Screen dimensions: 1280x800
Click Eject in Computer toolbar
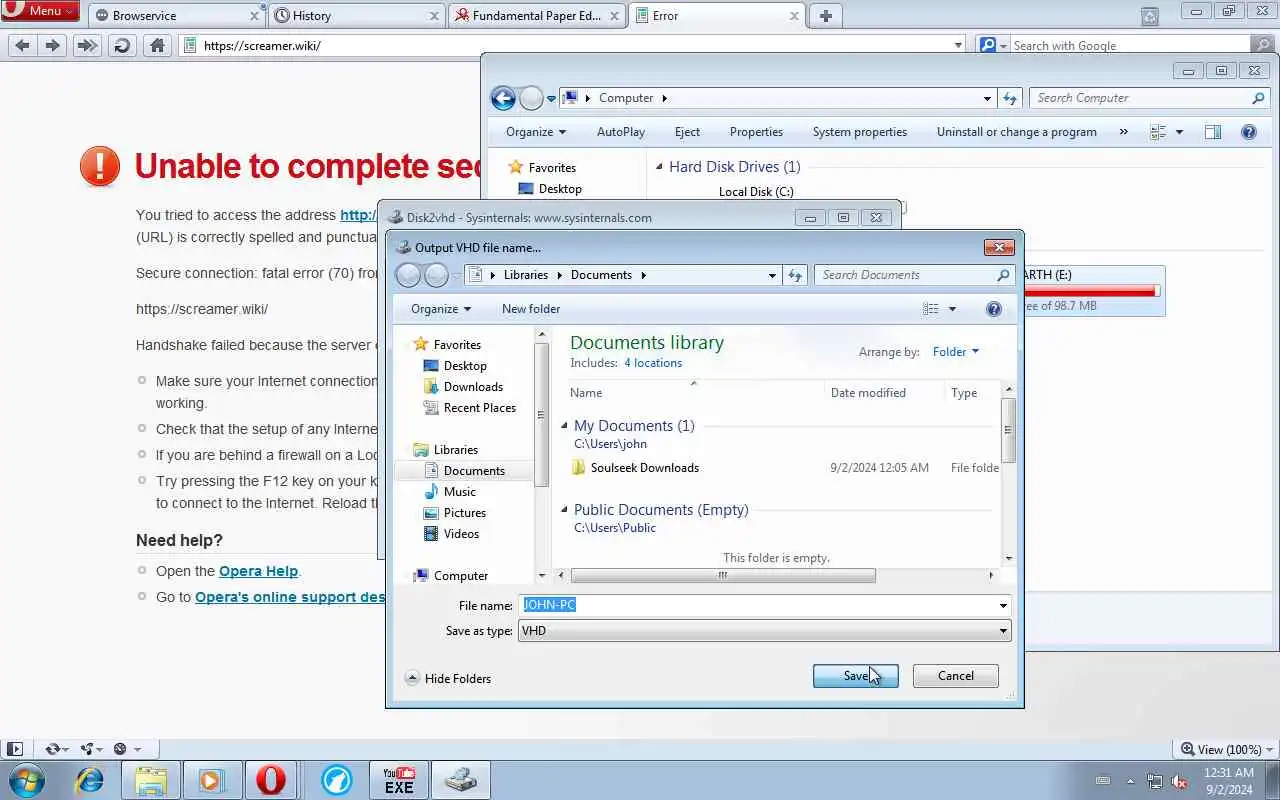point(687,132)
